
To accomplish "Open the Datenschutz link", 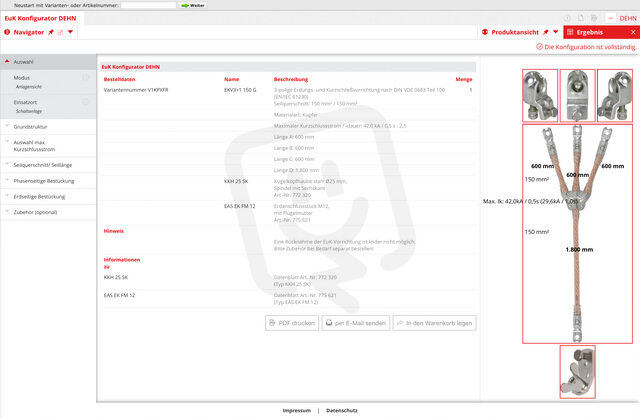I will pos(342,410).
